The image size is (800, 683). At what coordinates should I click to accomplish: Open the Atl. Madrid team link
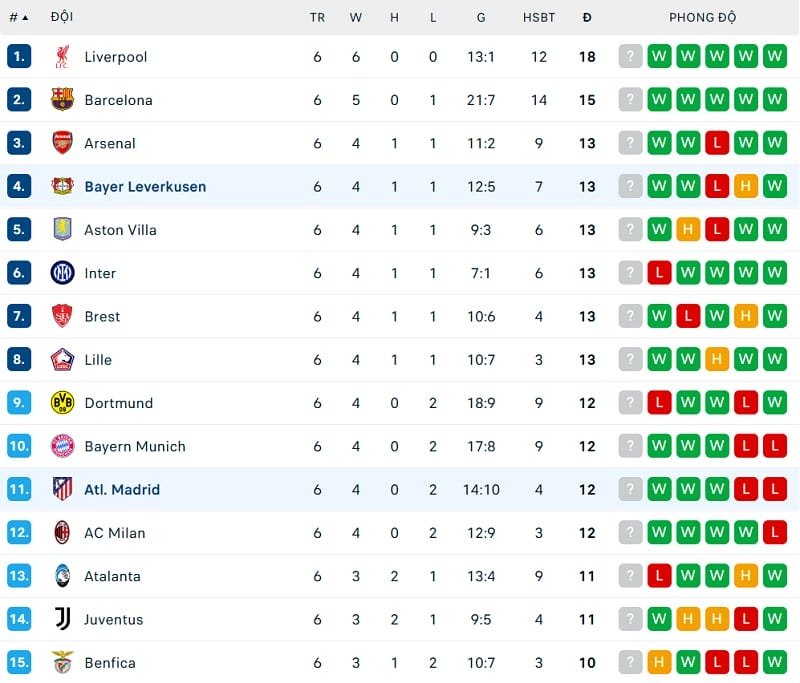122,490
